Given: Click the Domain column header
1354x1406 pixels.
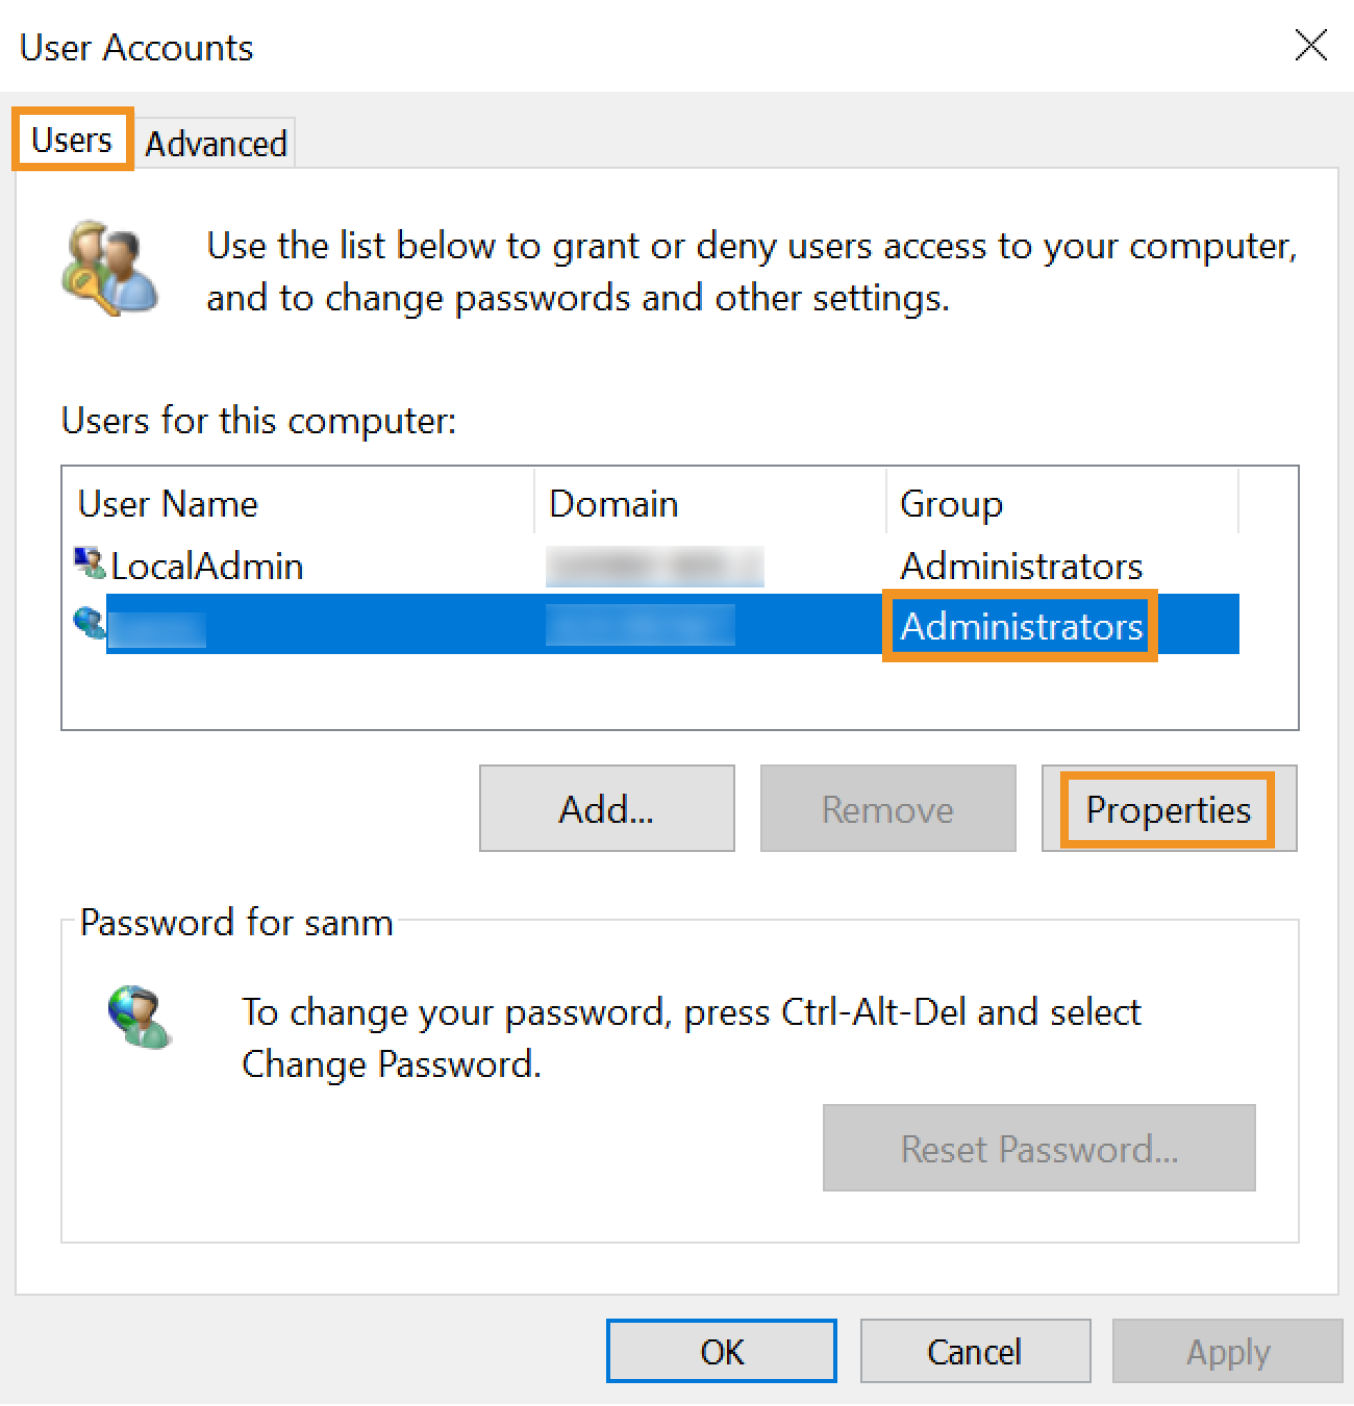Looking at the screenshot, I should (x=613, y=504).
